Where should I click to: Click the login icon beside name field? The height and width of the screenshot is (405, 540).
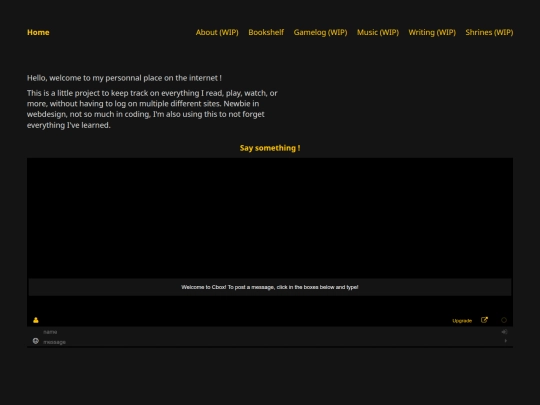coord(505,332)
